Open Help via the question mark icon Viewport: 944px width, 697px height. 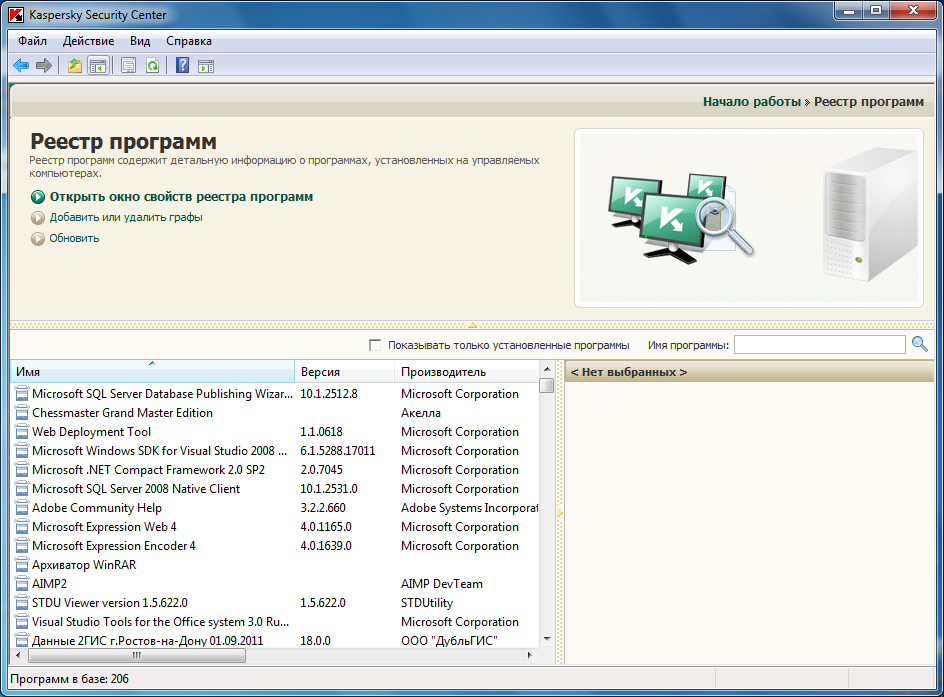(x=182, y=66)
